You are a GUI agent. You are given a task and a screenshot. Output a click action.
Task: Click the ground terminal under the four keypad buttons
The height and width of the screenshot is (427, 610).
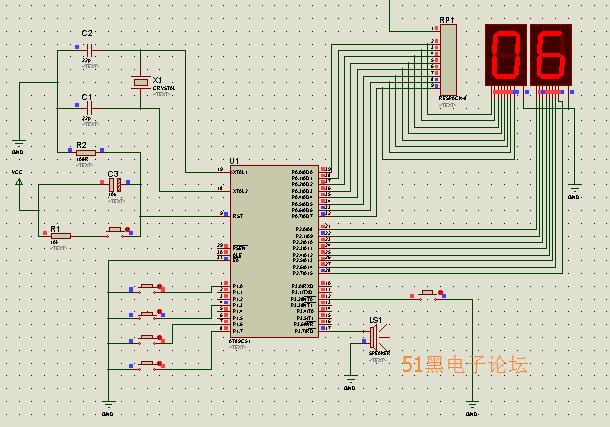(x=109, y=405)
